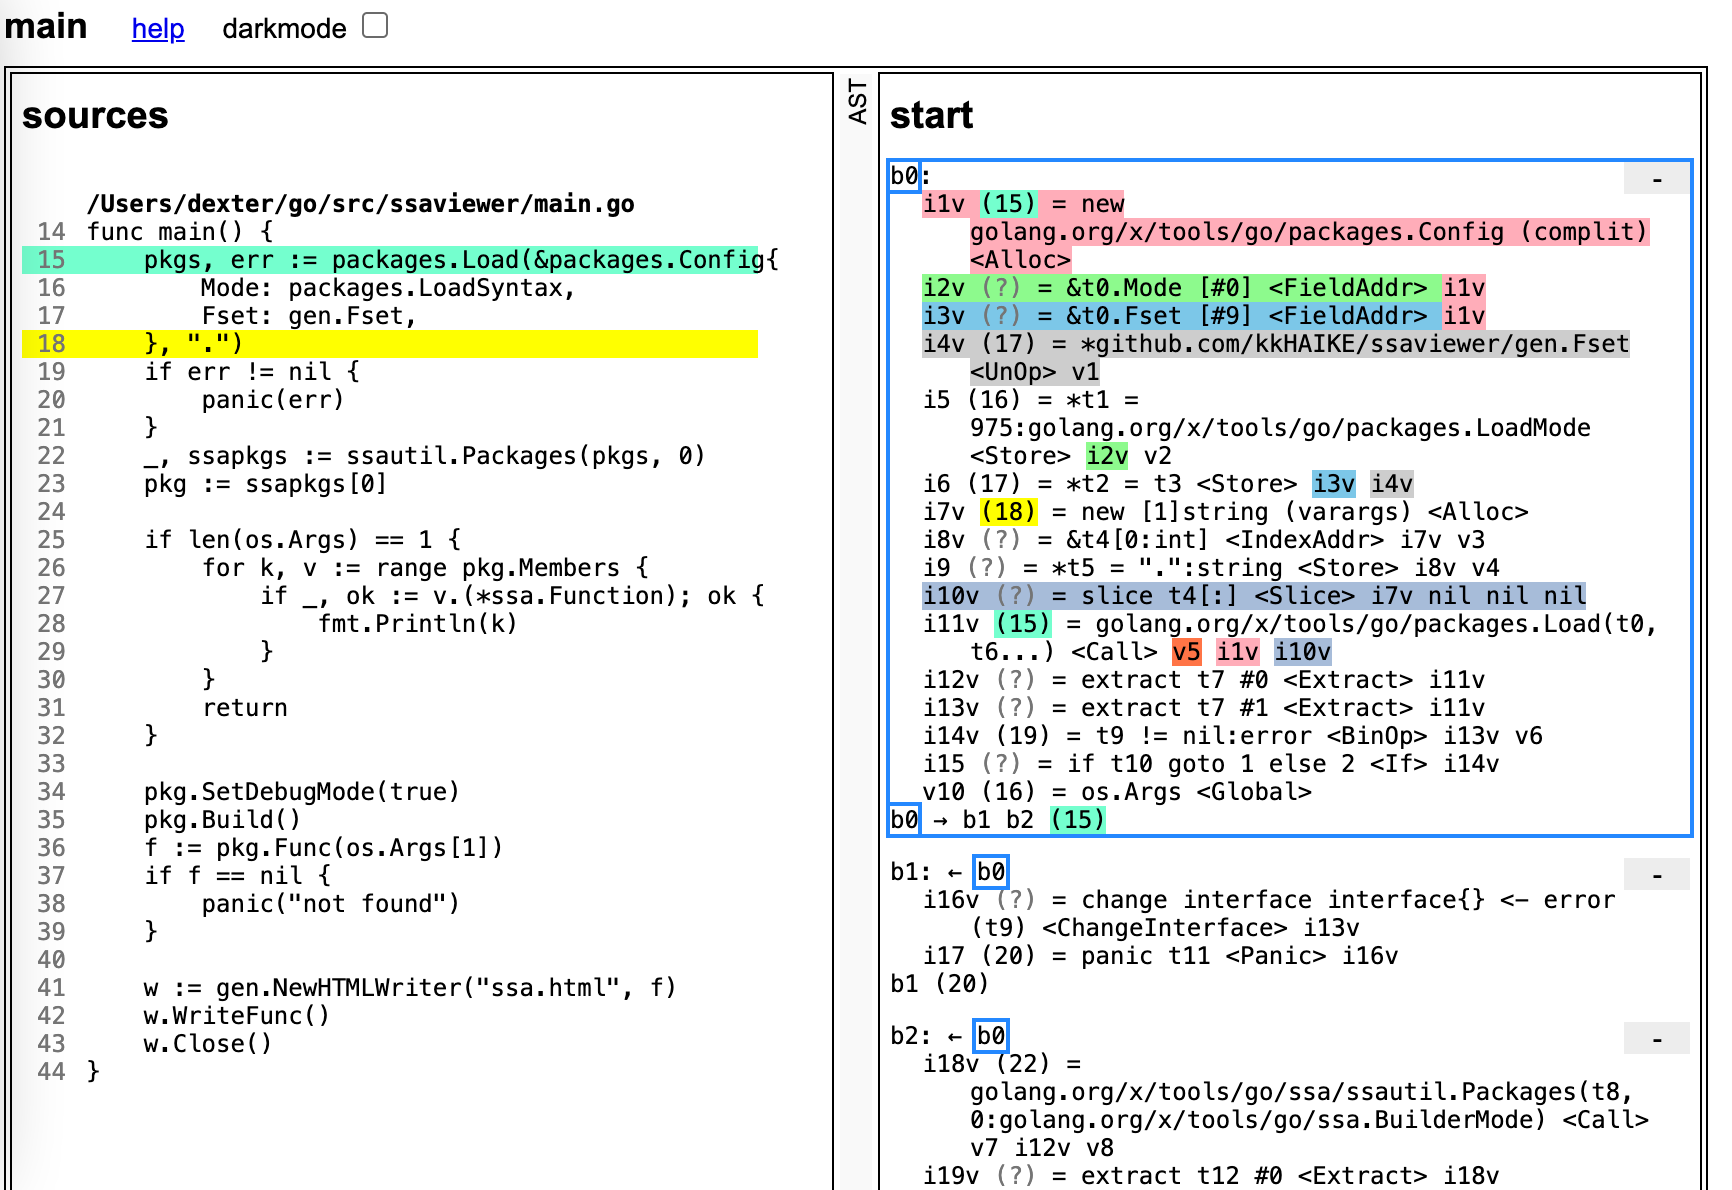This screenshot has width=1732, height=1190.
Task: Click source line 41 gen.NewHTMLWriter
Action: coord(410,988)
